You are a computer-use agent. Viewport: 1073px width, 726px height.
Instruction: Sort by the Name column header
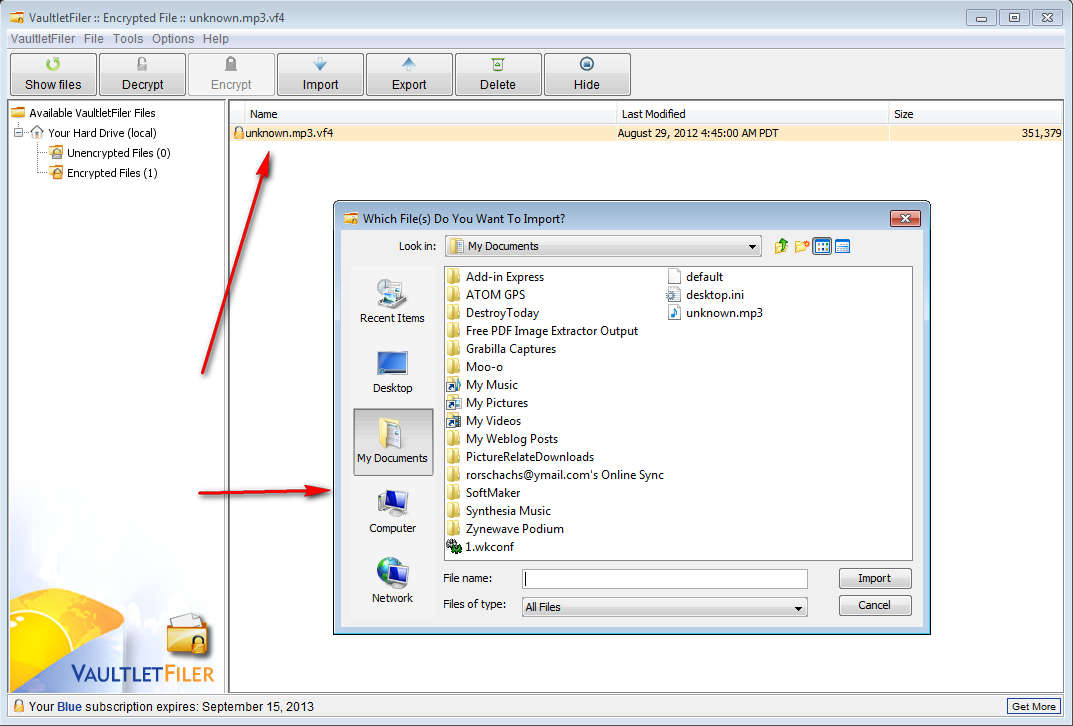pyautogui.click(x=430, y=114)
